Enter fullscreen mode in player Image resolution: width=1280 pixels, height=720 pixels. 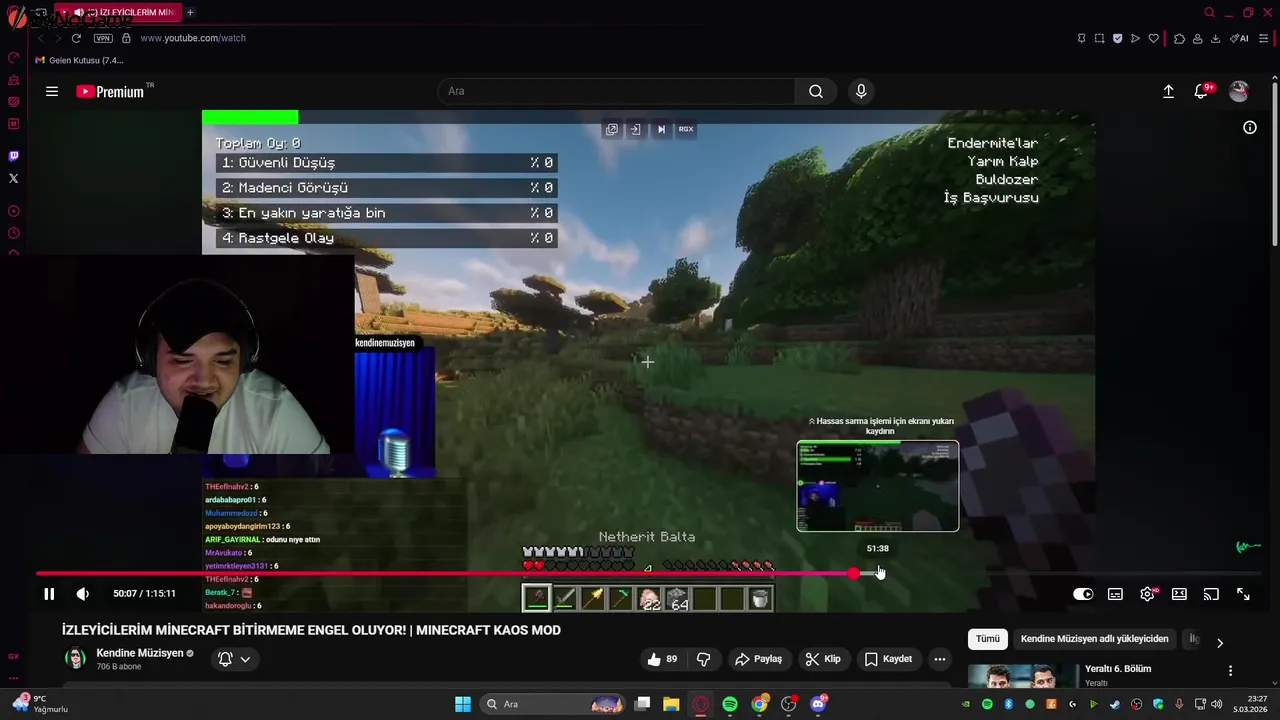pyautogui.click(x=1243, y=594)
